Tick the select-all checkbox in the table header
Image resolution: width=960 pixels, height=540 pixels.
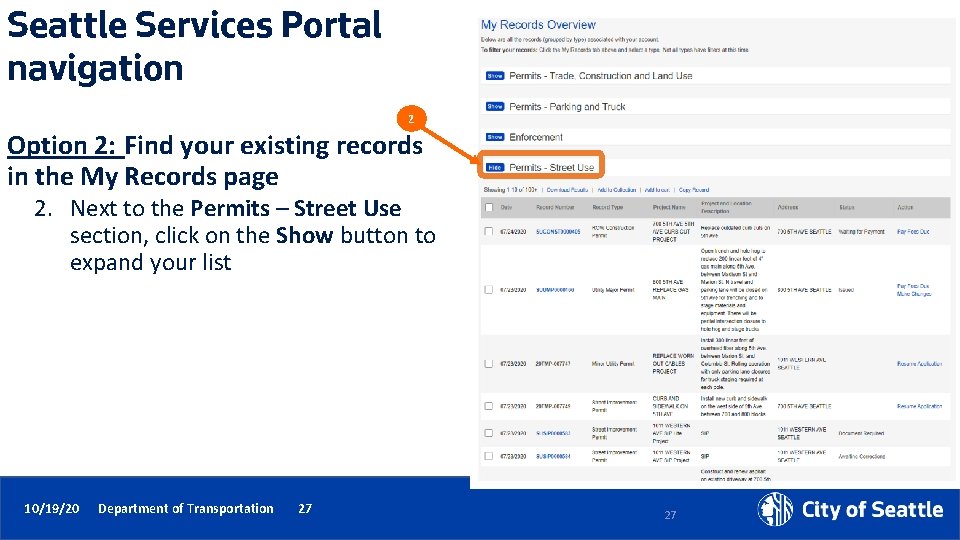489,208
